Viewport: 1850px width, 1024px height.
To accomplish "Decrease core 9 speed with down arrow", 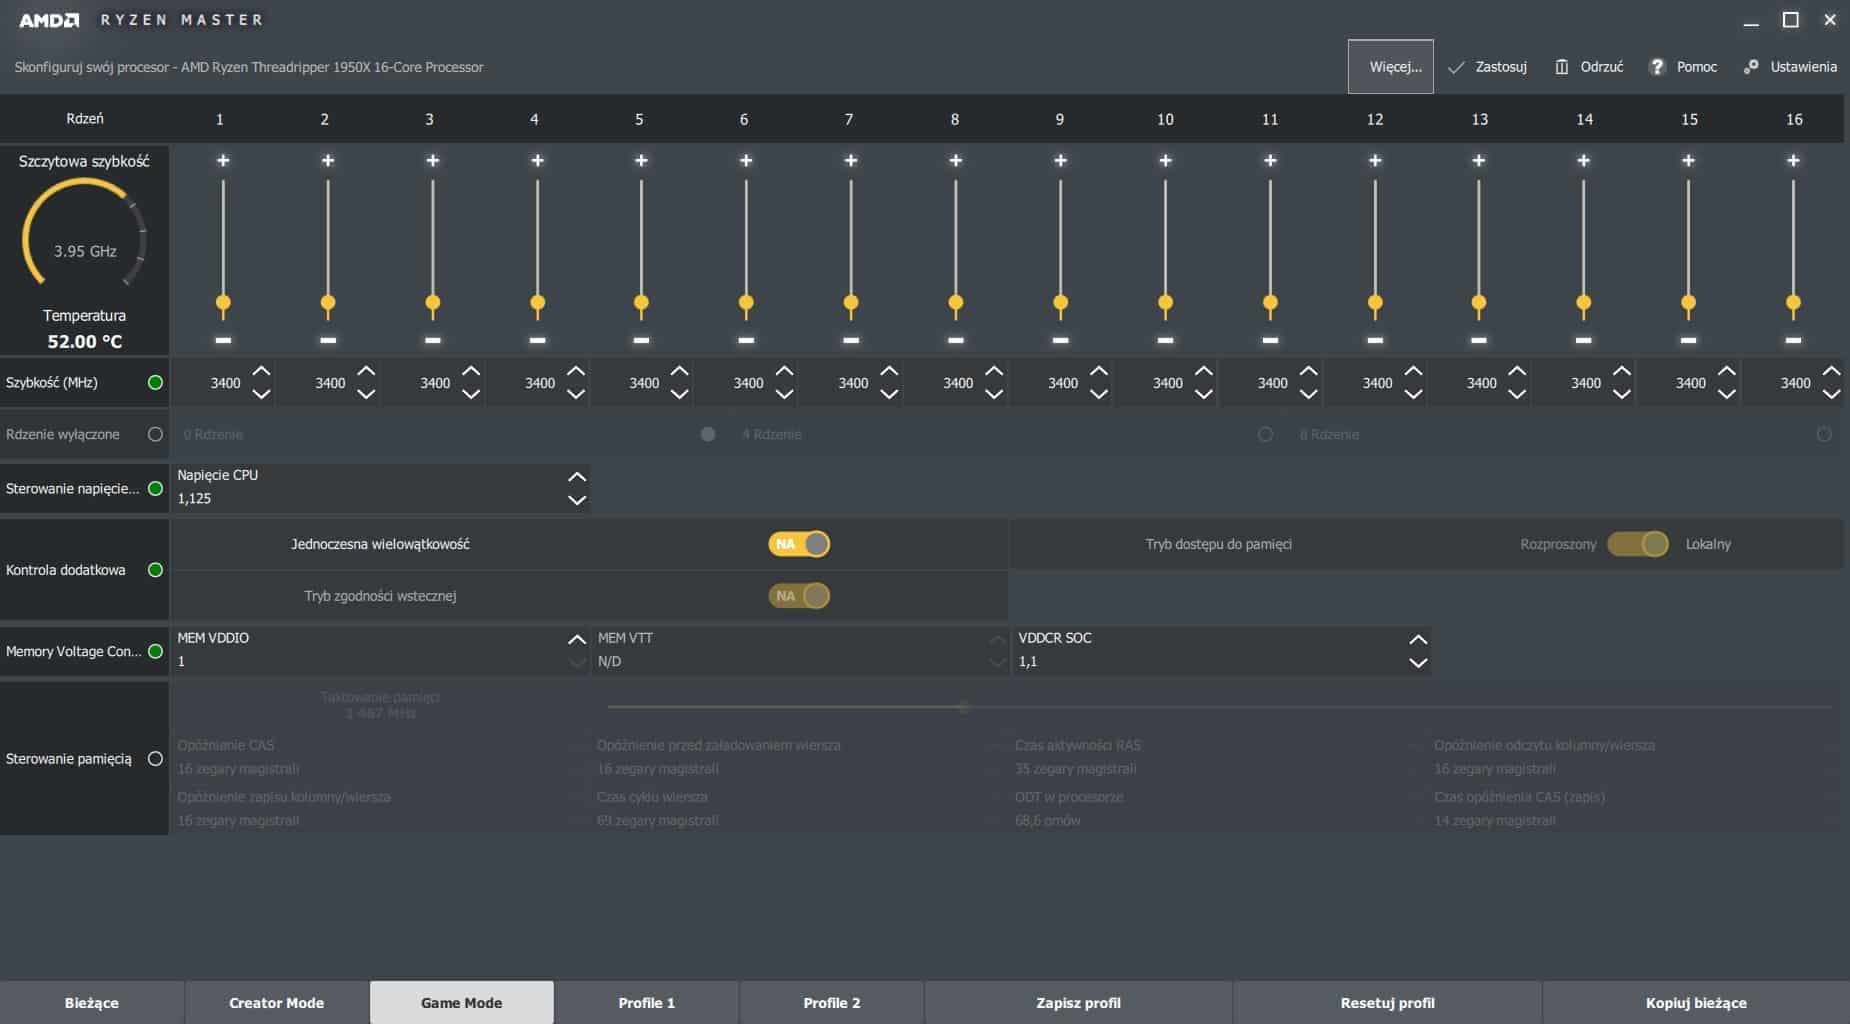I will point(1099,394).
